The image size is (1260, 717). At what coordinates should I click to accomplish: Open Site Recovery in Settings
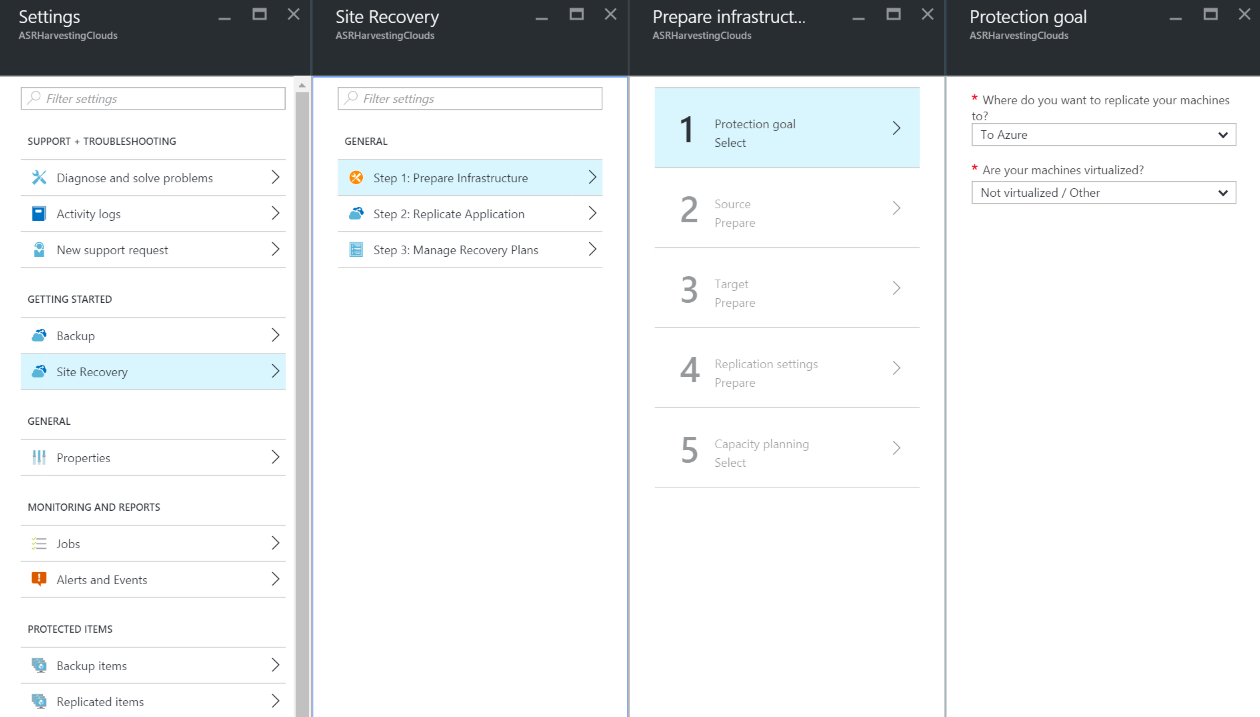153,372
